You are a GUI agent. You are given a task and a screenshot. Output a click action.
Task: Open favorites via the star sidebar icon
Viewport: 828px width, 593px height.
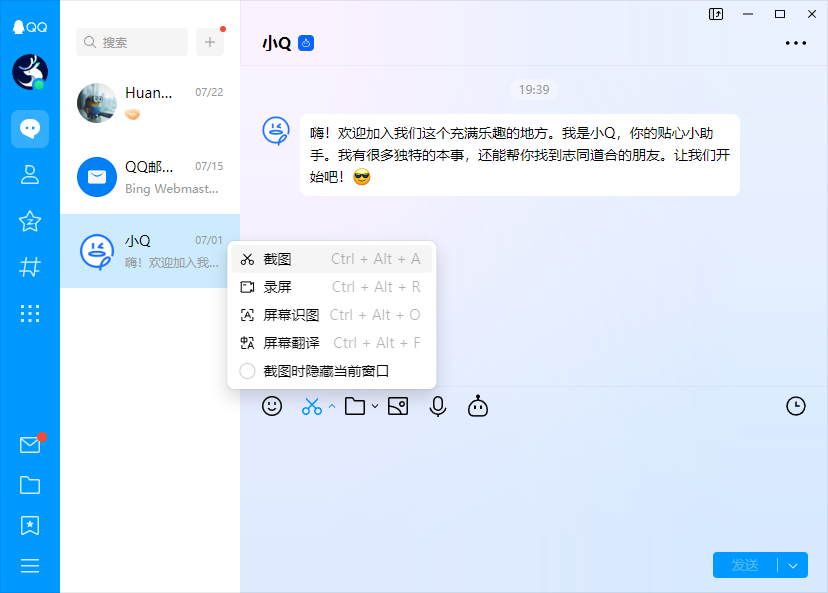[30, 221]
